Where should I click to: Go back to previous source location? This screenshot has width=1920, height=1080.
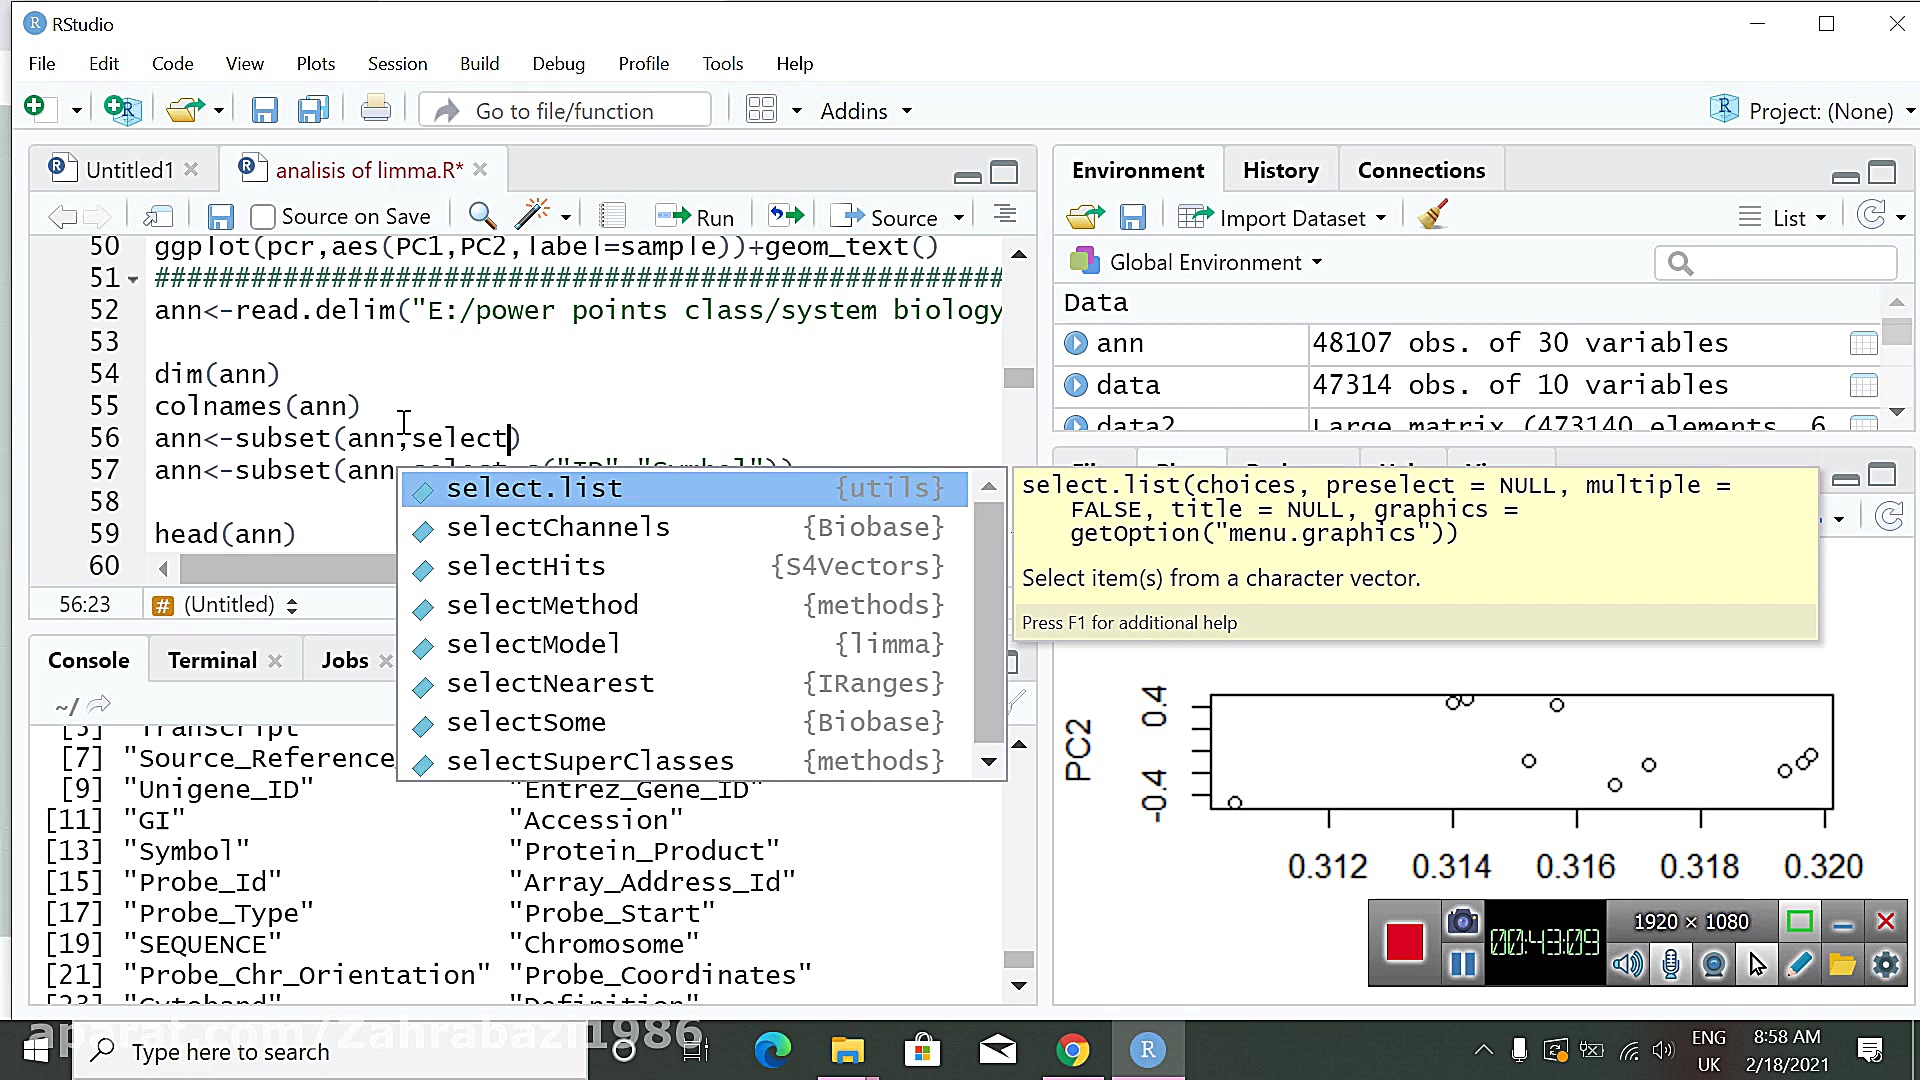tap(62, 217)
